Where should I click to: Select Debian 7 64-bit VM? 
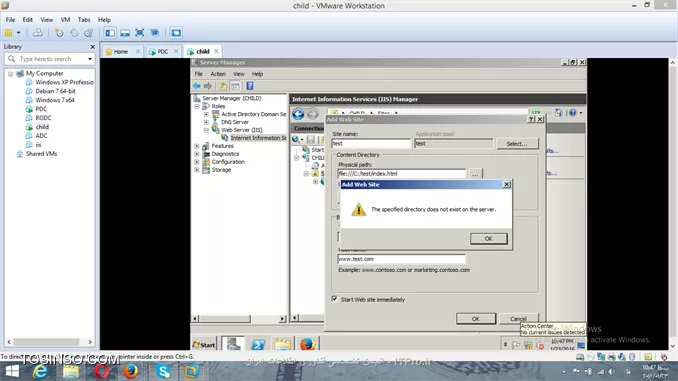coord(55,91)
